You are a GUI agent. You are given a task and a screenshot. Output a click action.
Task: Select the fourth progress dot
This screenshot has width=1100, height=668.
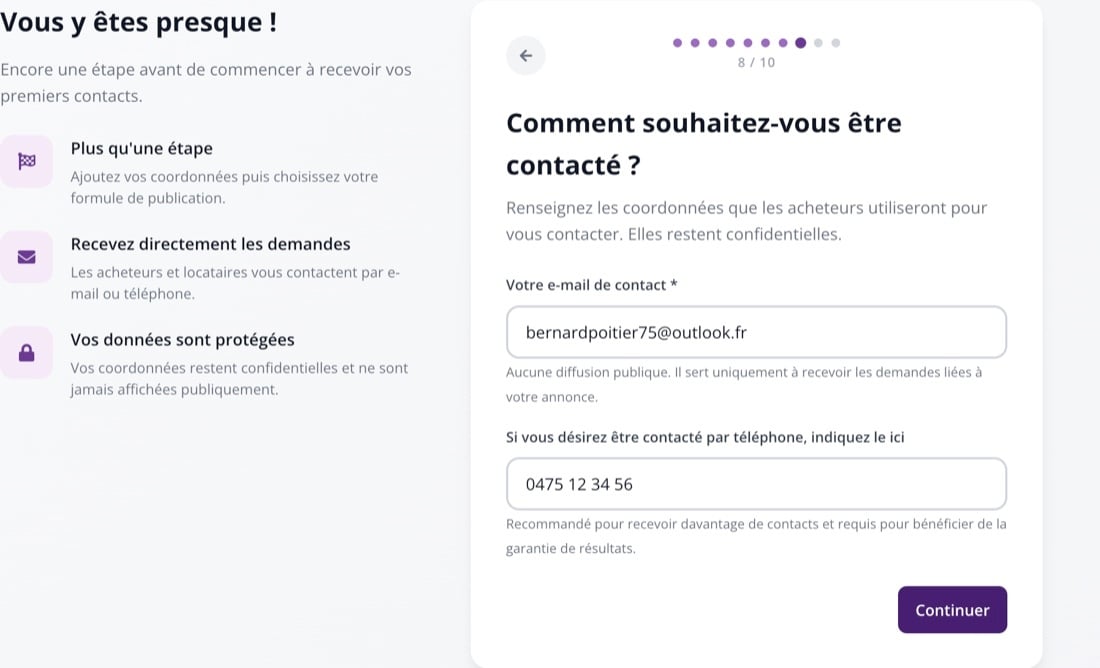coord(730,43)
